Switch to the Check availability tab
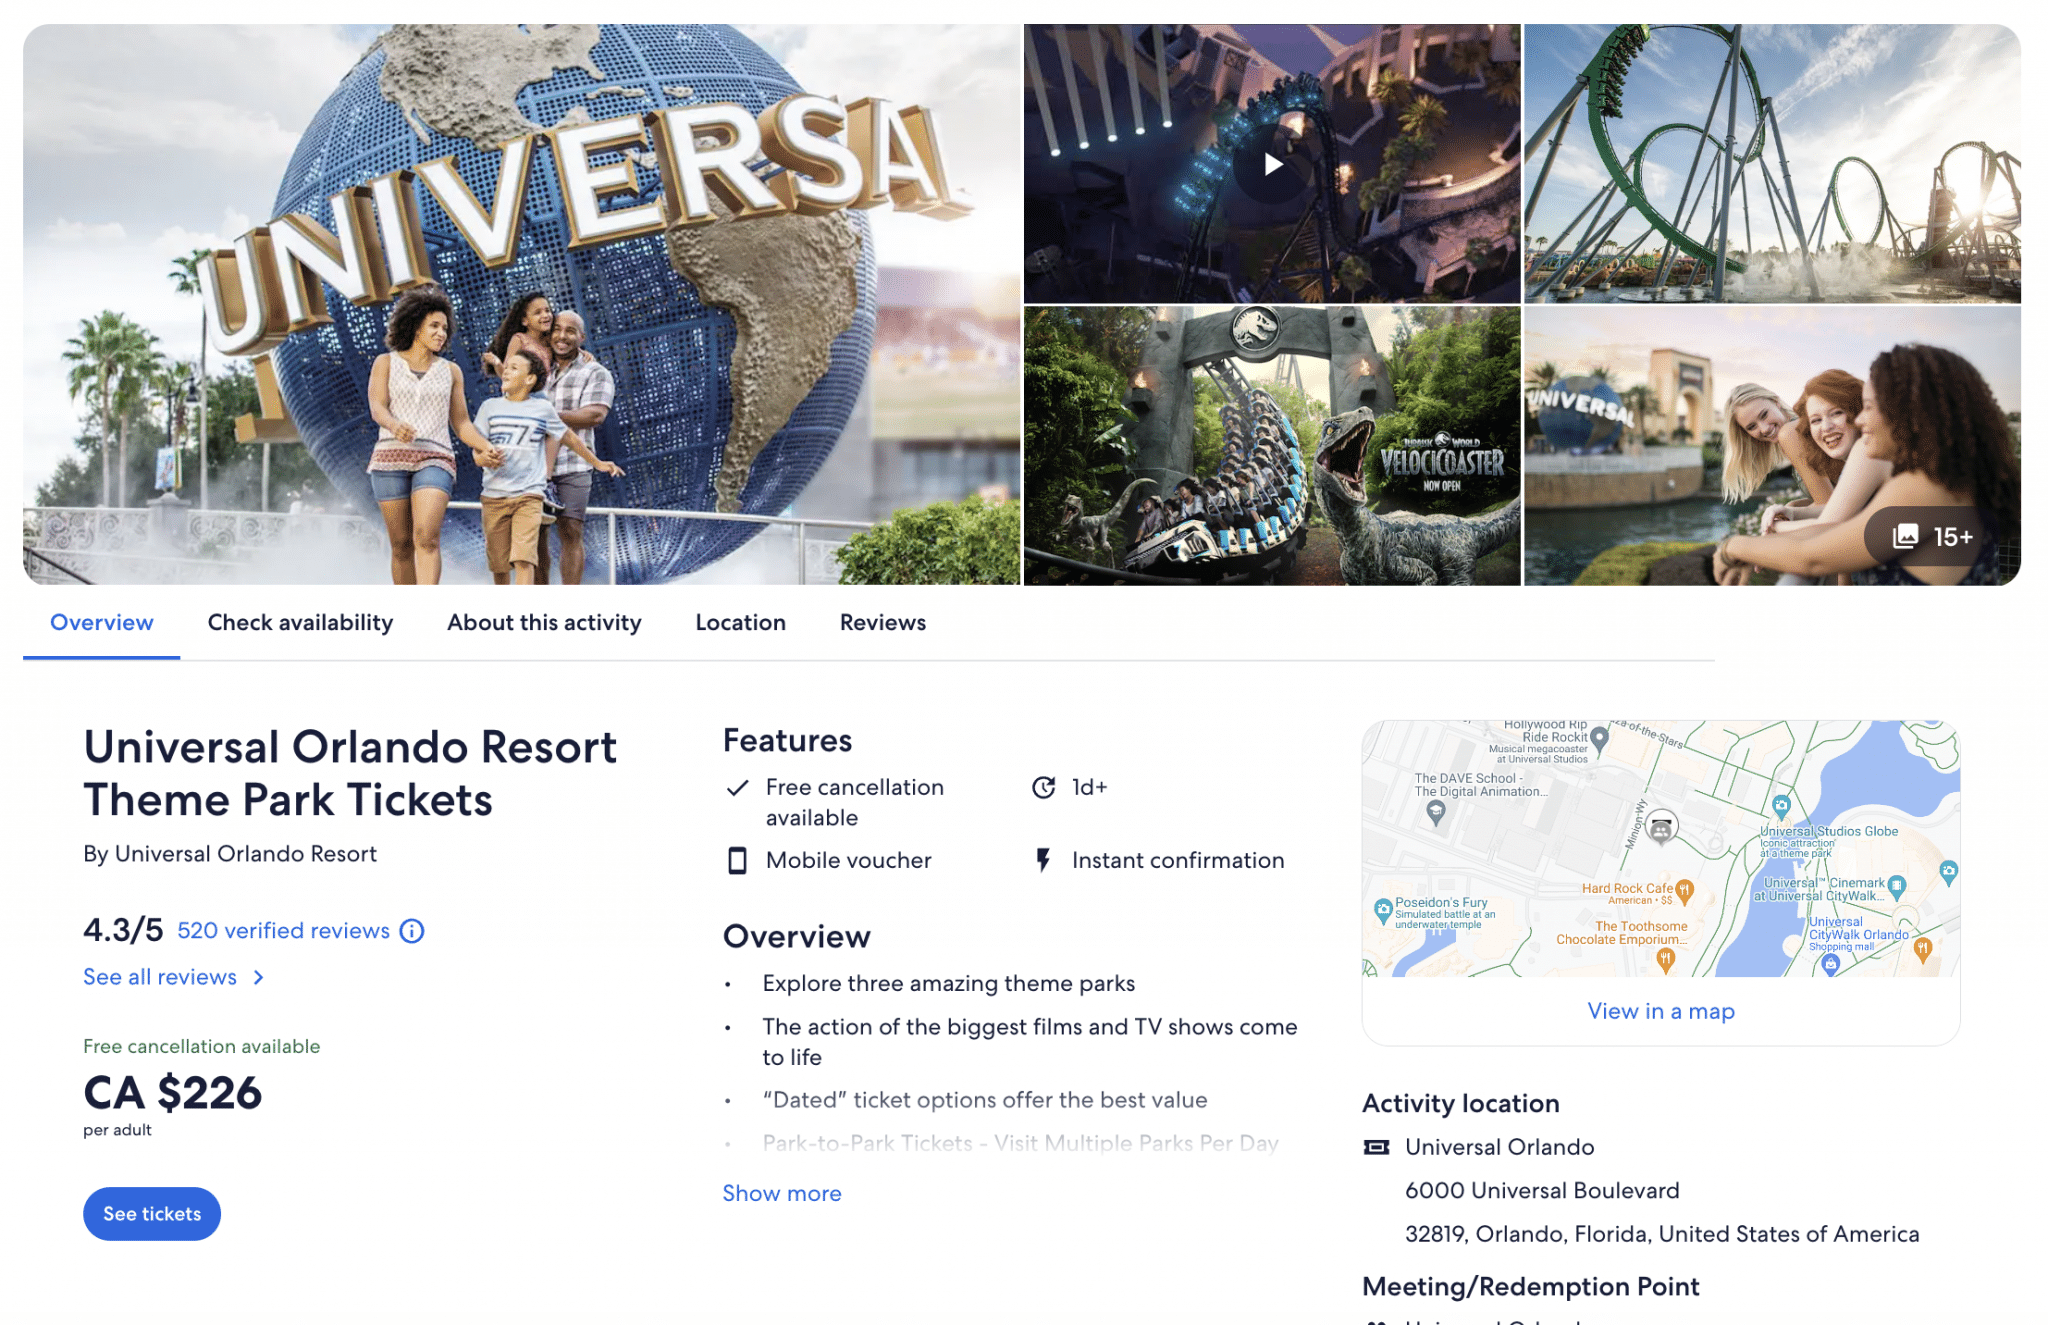This screenshot has width=2048, height=1325. click(x=300, y=622)
